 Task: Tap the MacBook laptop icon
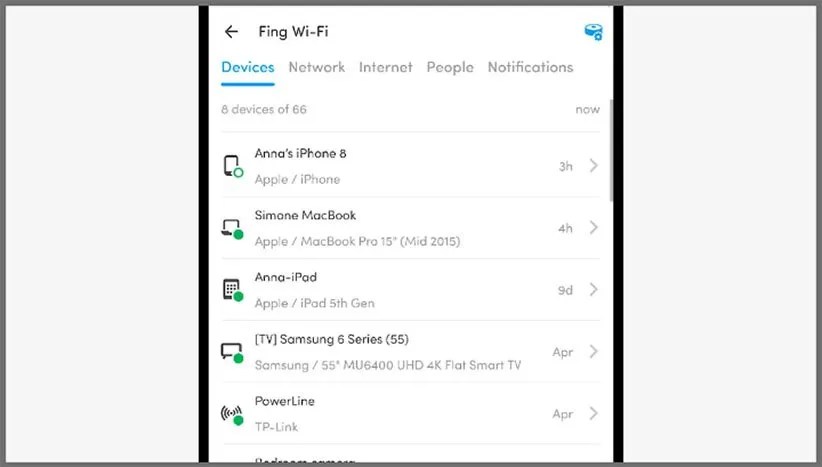point(232,228)
